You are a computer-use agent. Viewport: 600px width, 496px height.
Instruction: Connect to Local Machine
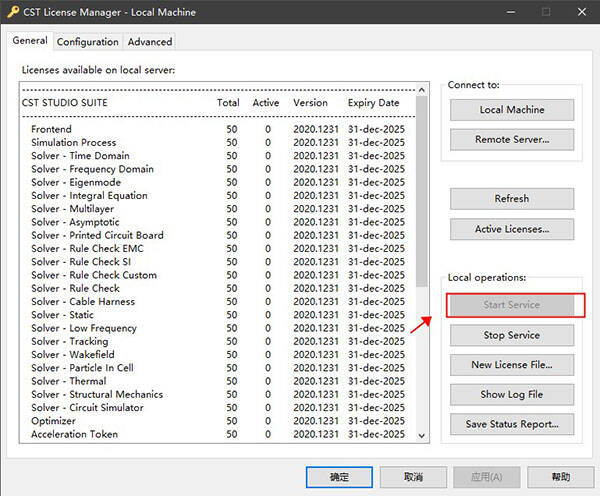pos(512,110)
